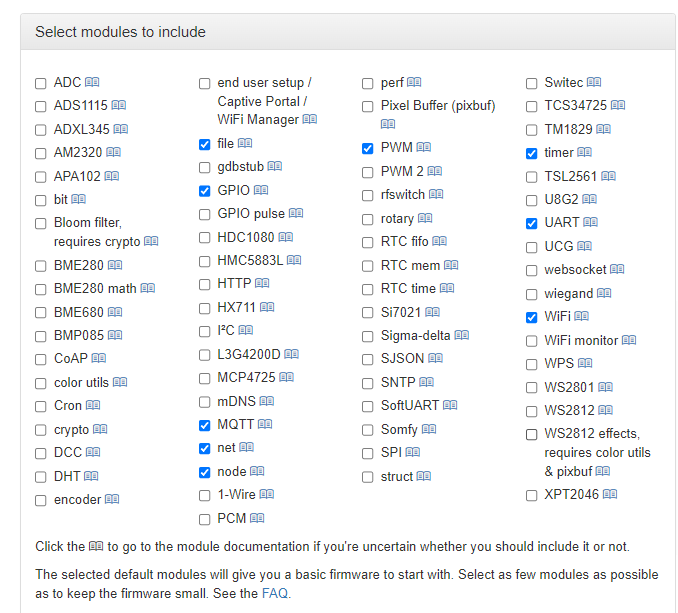678x613 pixels.
Task: Enable the Bloom filter checkbox
Action: pyautogui.click(x=41, y=223)
